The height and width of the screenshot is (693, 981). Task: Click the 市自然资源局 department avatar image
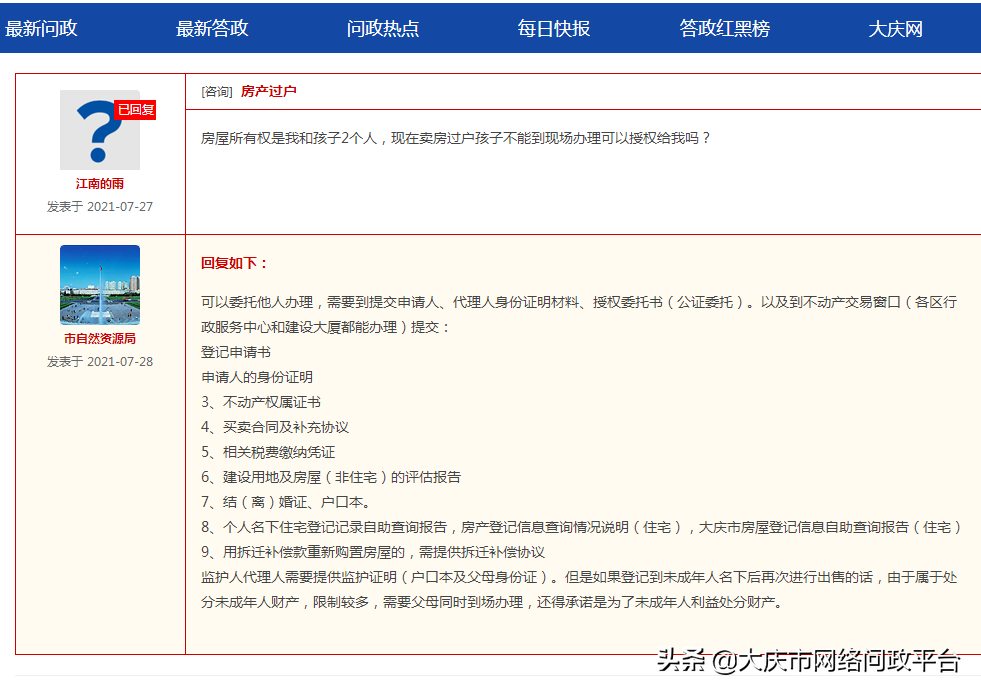tap(99, 286)
